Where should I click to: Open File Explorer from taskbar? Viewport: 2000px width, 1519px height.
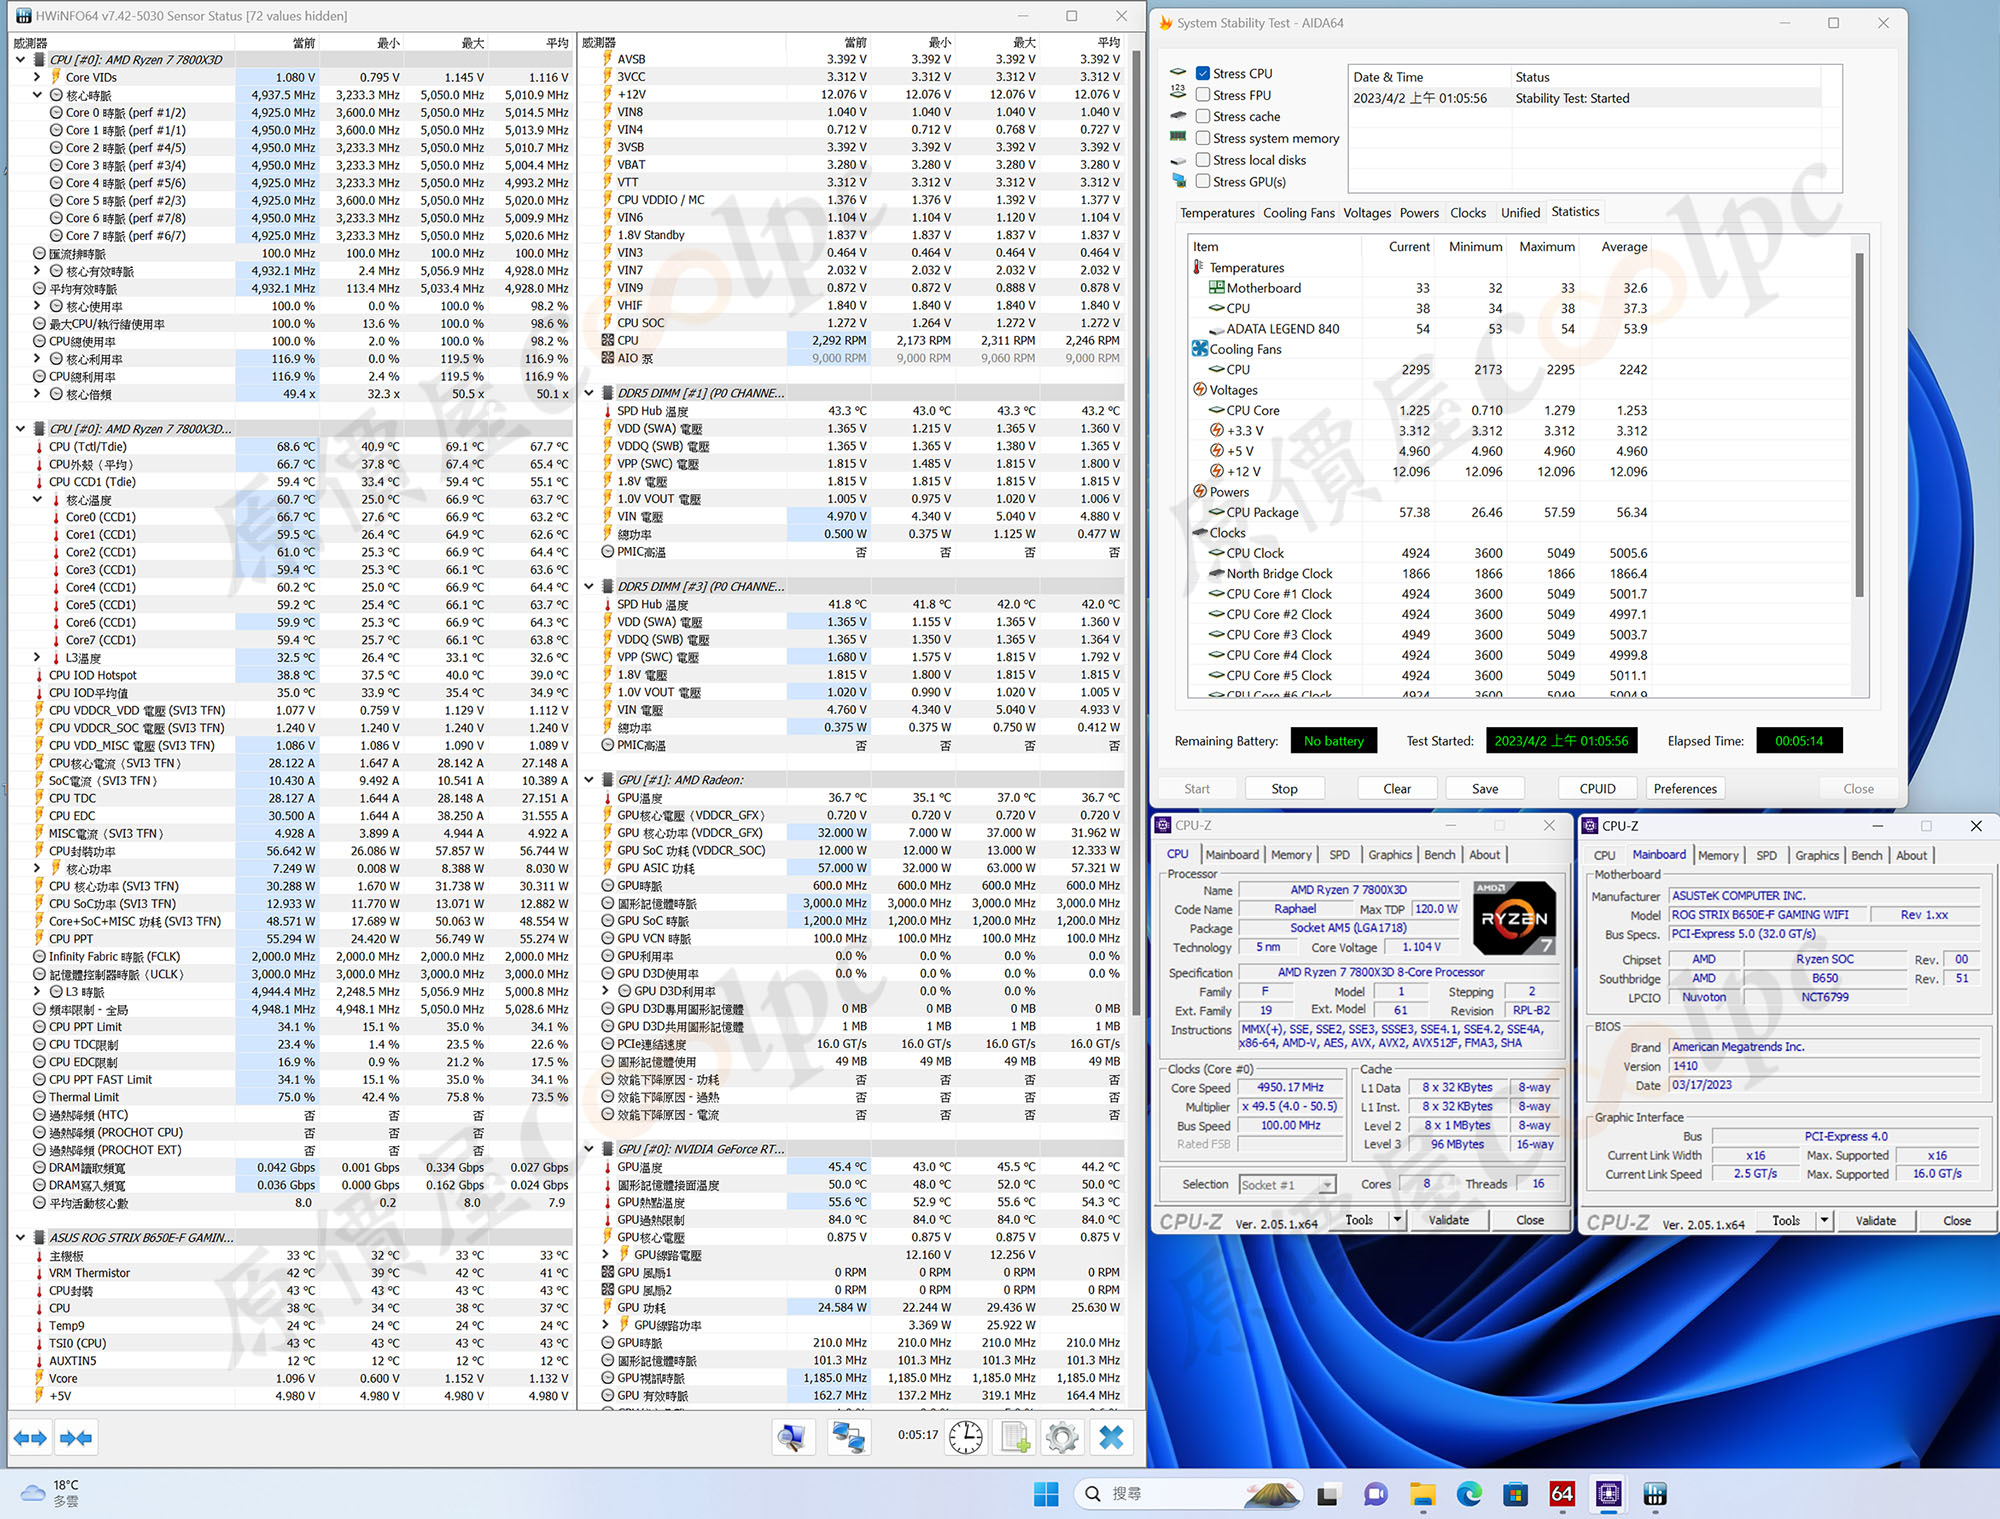pyautogui.click(x=1422, y=1494)
